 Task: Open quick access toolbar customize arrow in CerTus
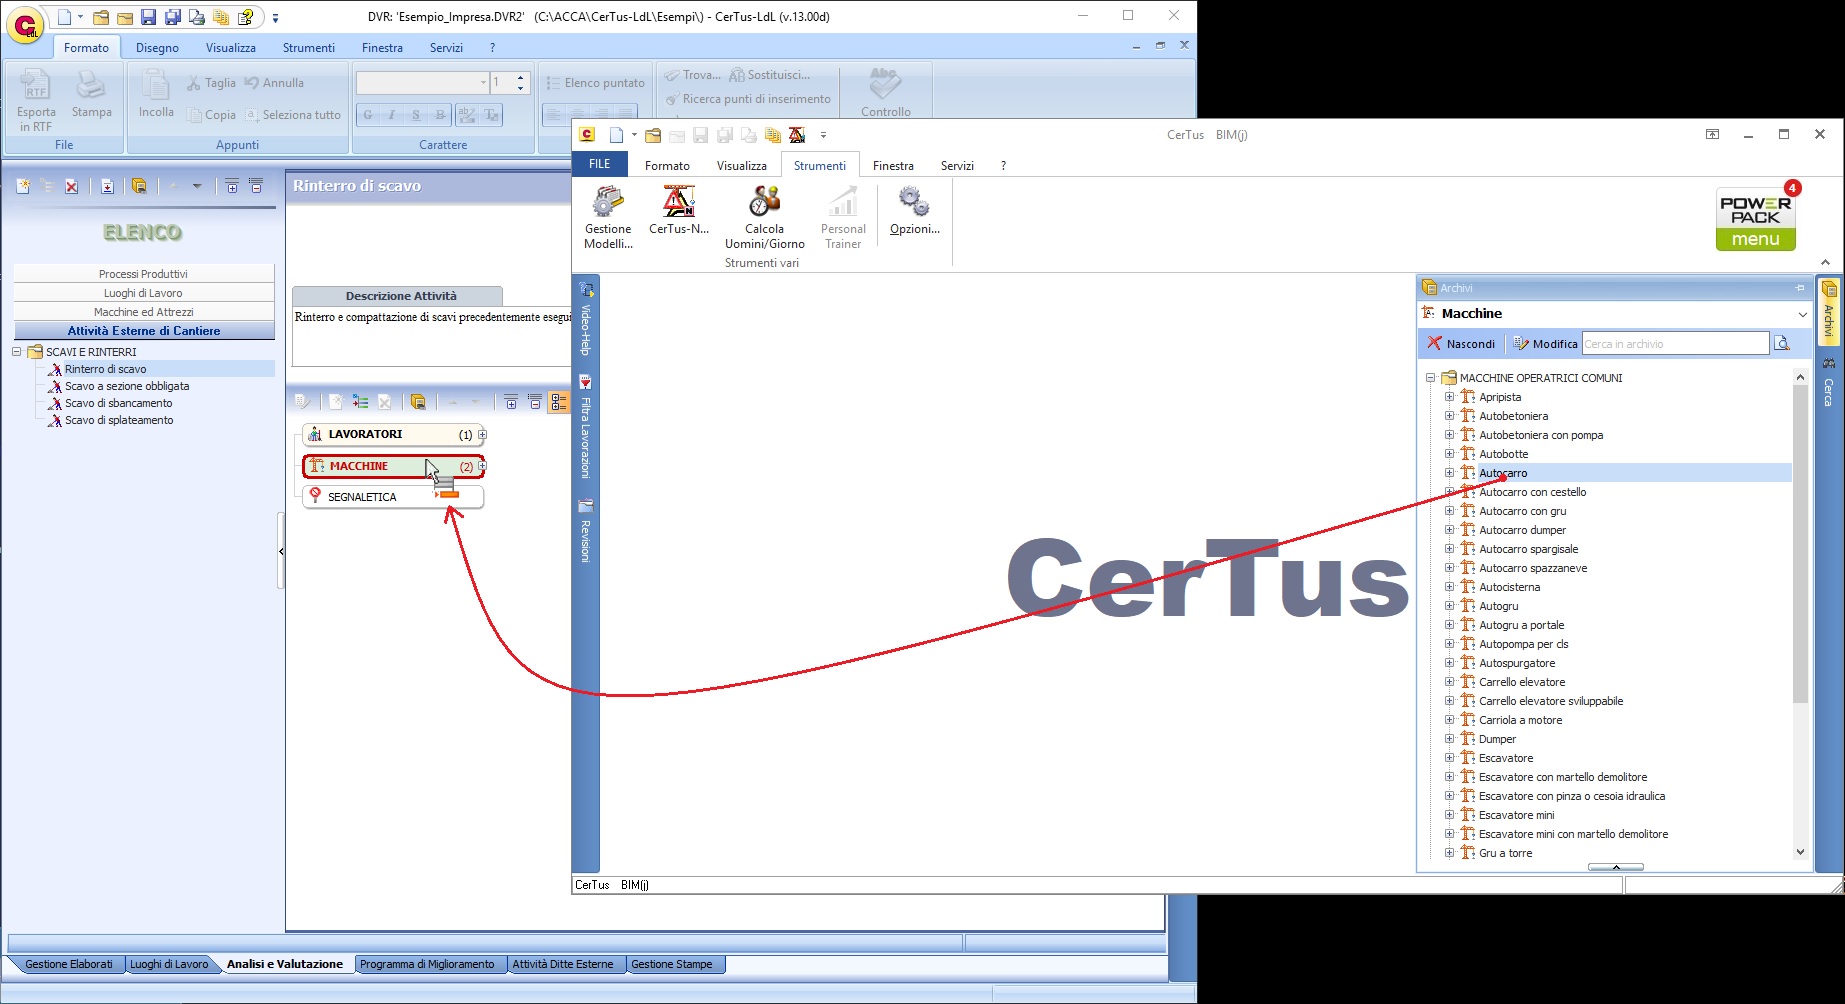pos(823,135)
